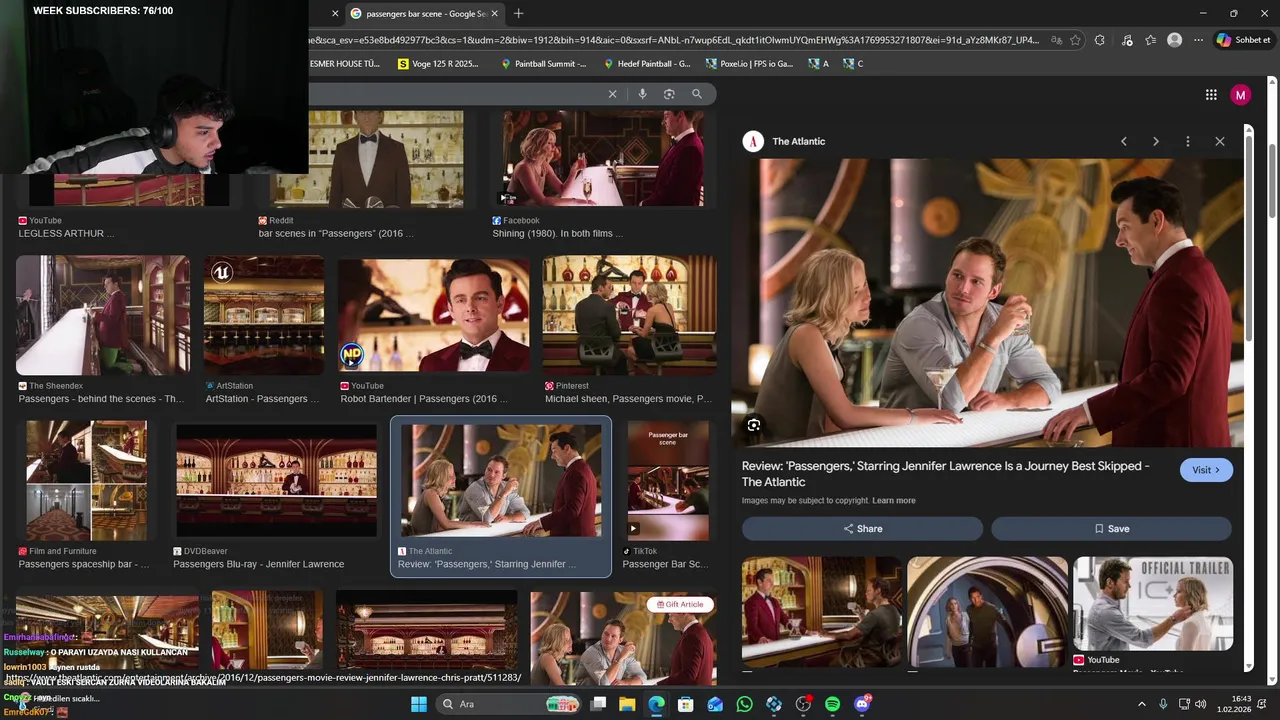This screenshot has width=1280, height=720.
Task: Open the Voge 125 R 2025 bookmark
Action: point(438,64)
